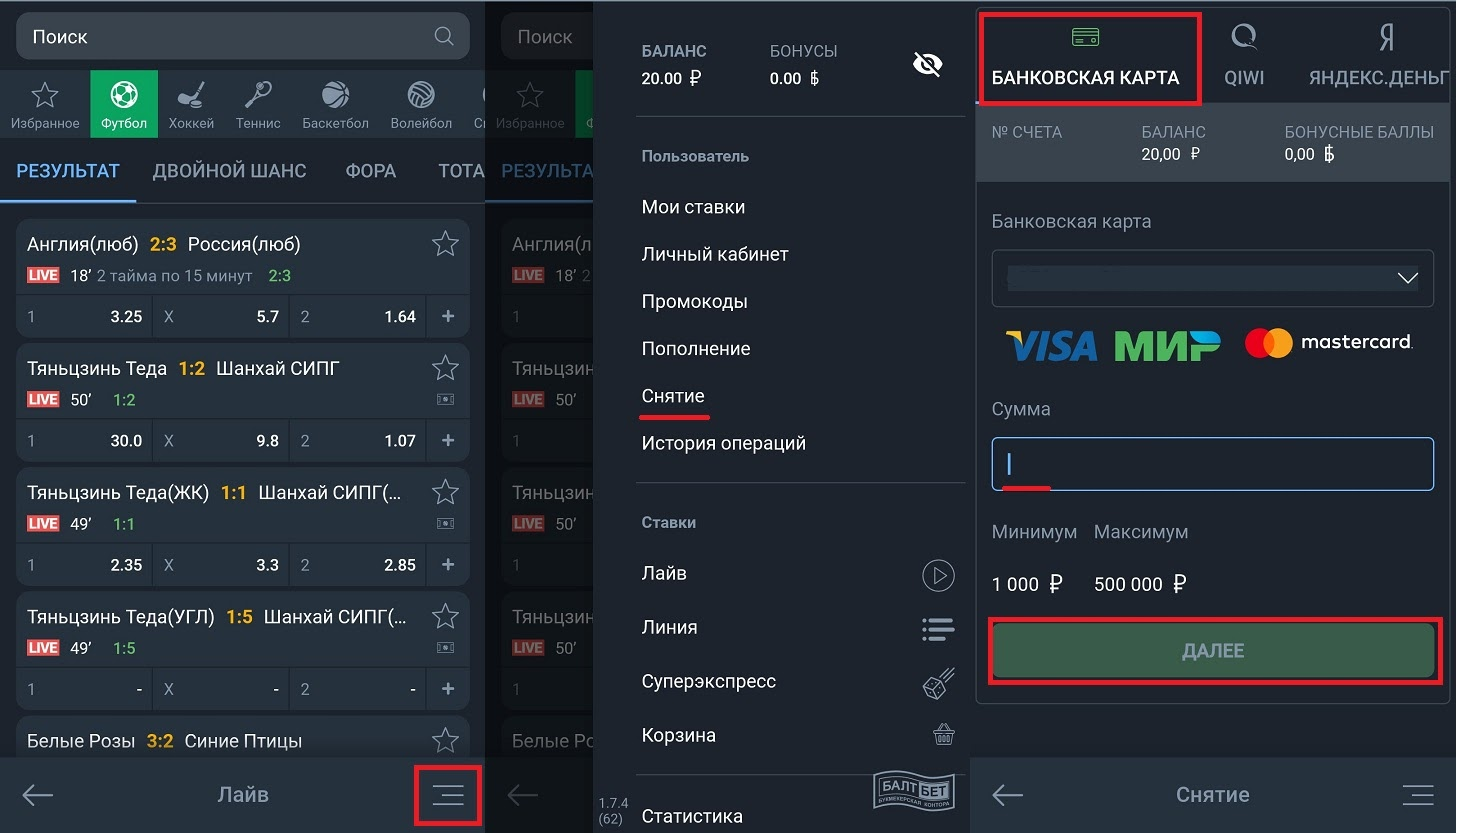This screenshot has width=1457, height=833.
Task: Open Корзина basket icon
Action: (x=942, y=735)
